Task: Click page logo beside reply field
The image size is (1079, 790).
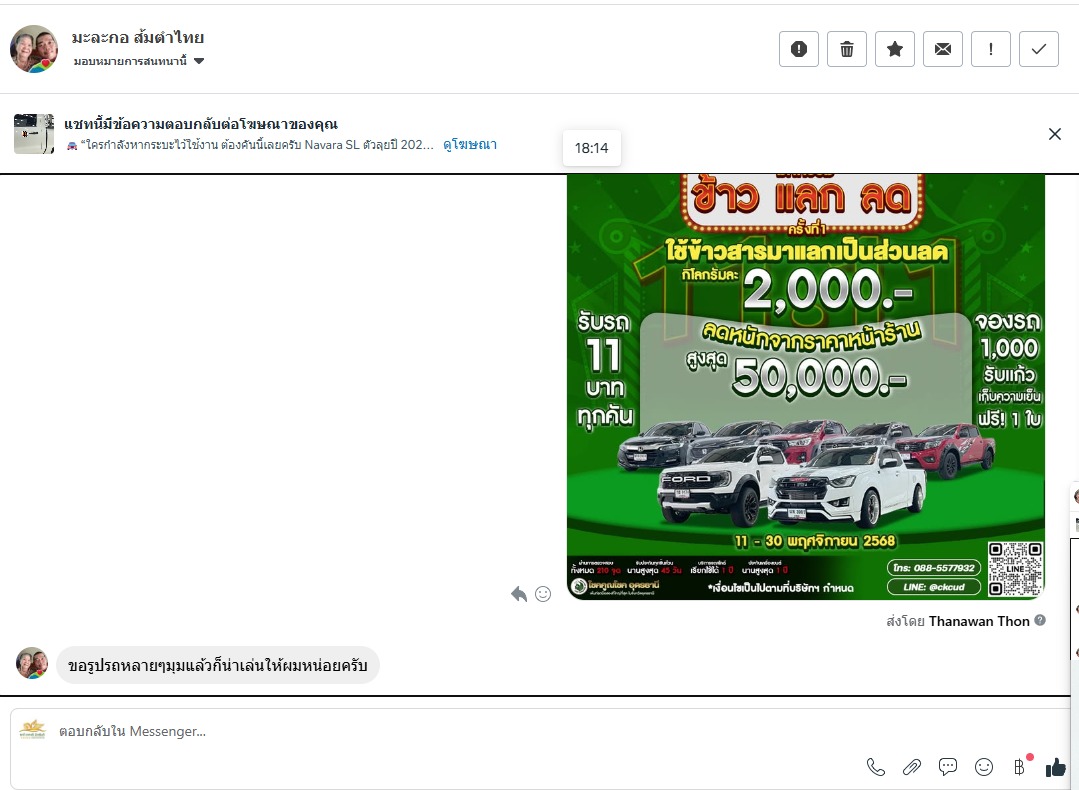Action: [32, 729]
